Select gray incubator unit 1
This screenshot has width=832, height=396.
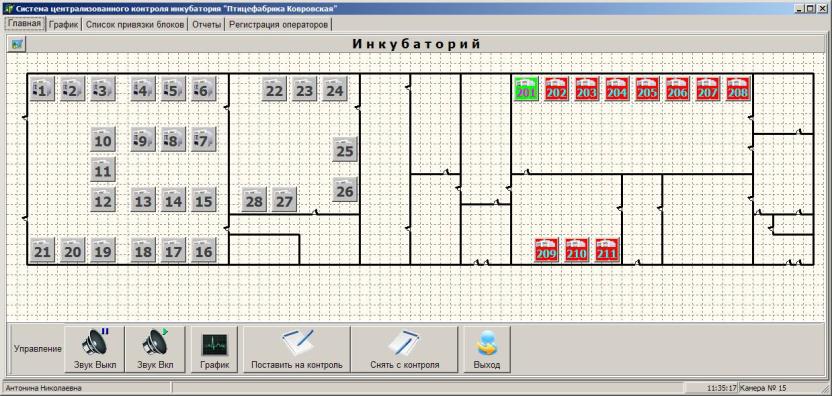tap(42, 89)
